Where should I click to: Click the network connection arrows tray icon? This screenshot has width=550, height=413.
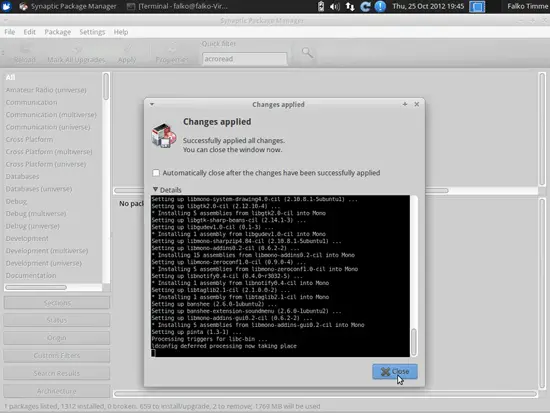(350, 6)
